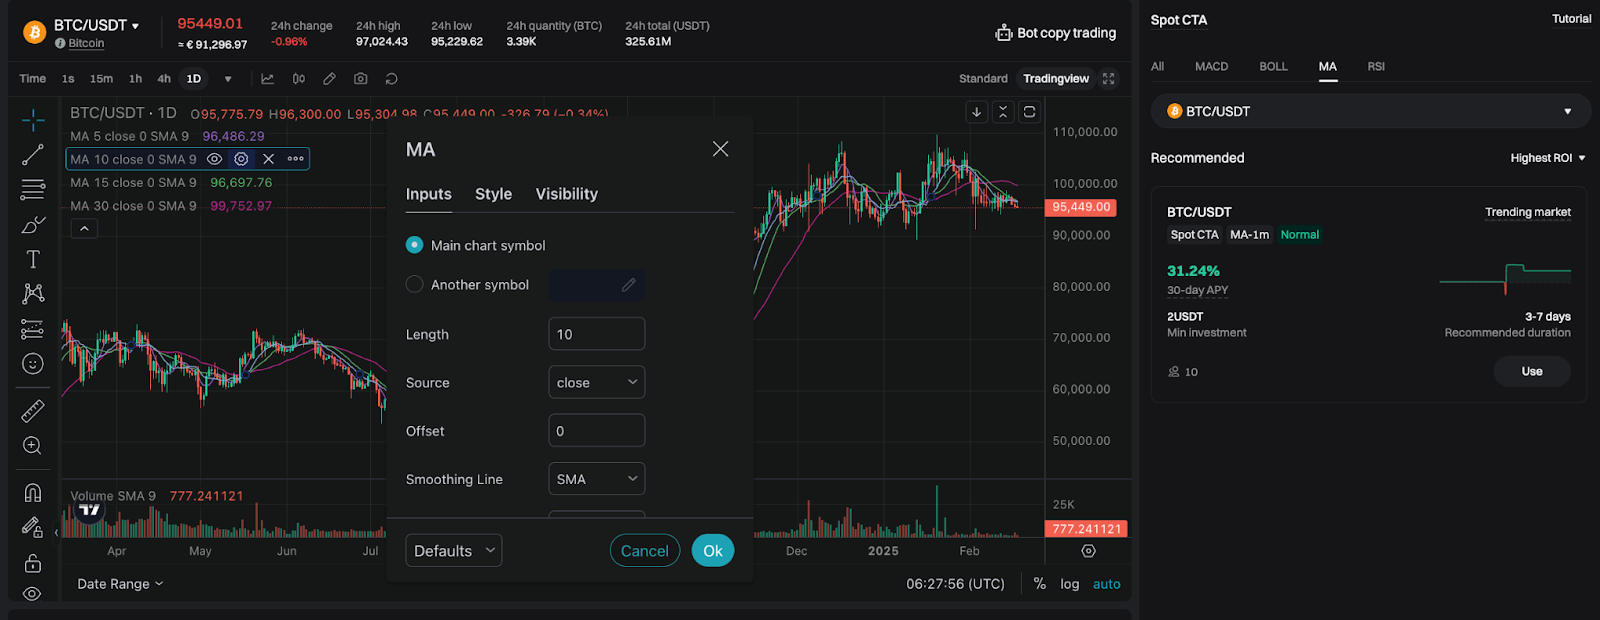Select the brush drawing tool
Screen dimensions: 1600x620
point(33,224)
